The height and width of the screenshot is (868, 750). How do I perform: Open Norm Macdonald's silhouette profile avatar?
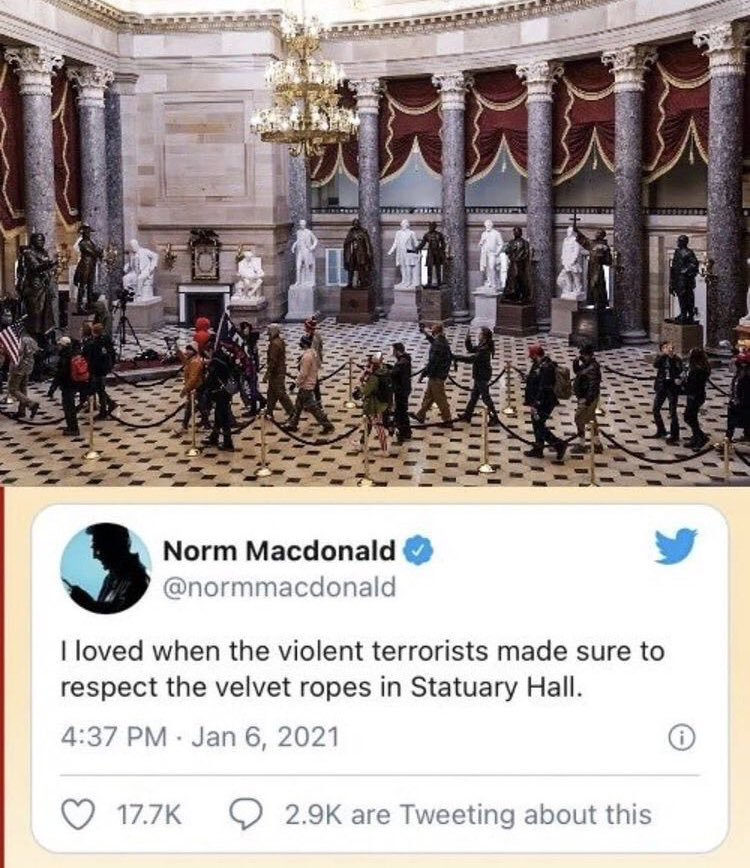pos(106,568)
